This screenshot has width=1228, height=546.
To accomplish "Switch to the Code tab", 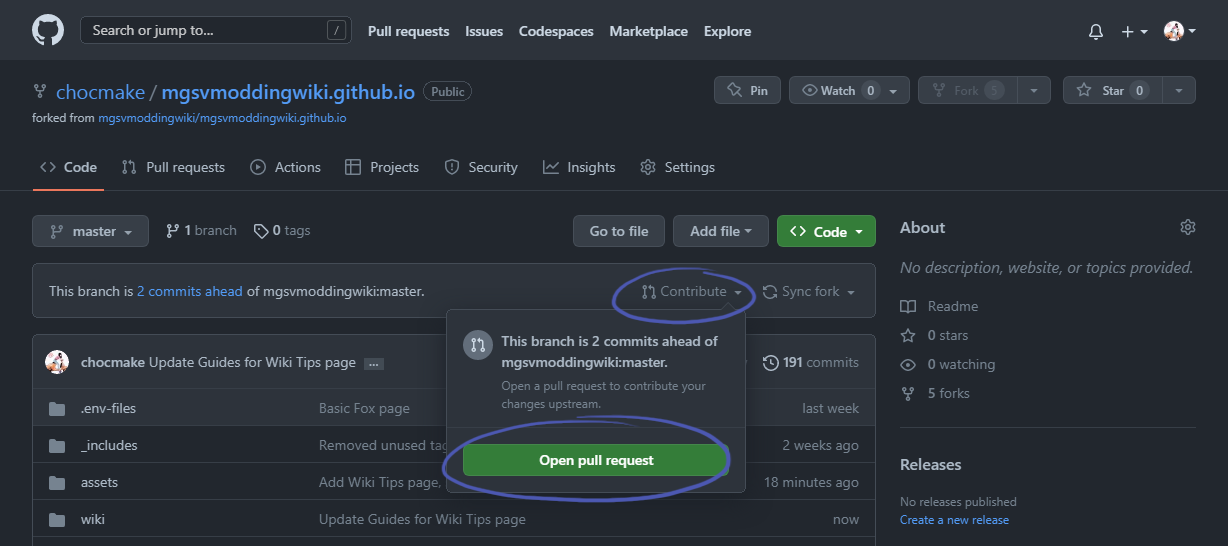I will pyautogui.click(x=68, y=167).
